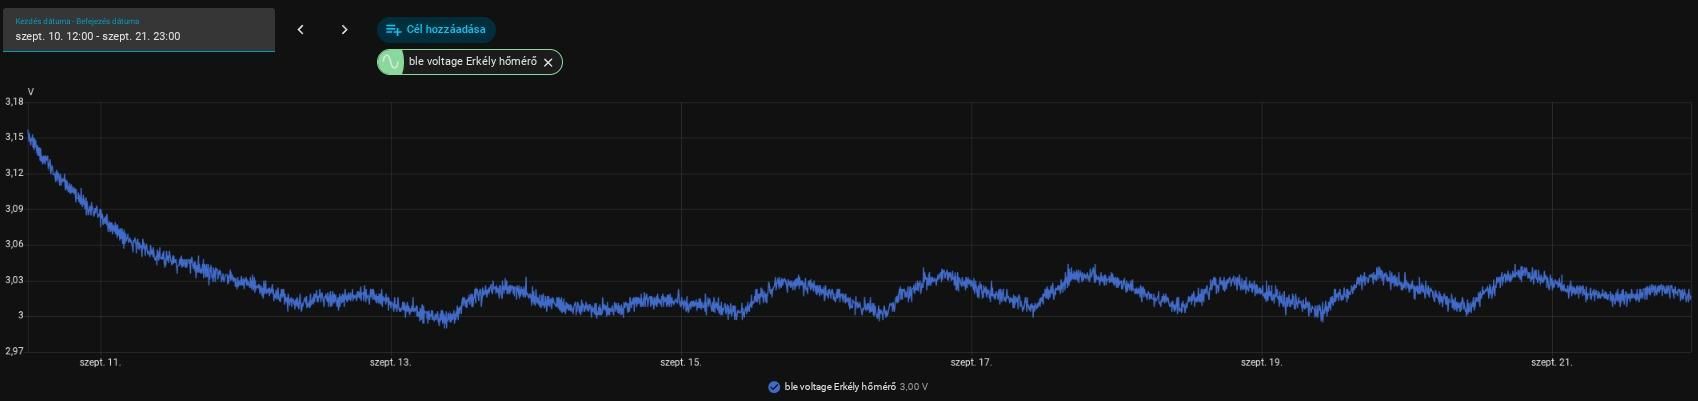Click the add-target plus icon
The height and width of the screenshot is (401, 1698).
point(393,30)
